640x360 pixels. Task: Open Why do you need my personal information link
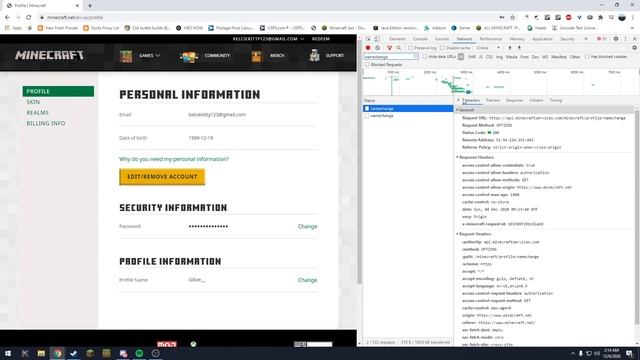click(174, 159)
